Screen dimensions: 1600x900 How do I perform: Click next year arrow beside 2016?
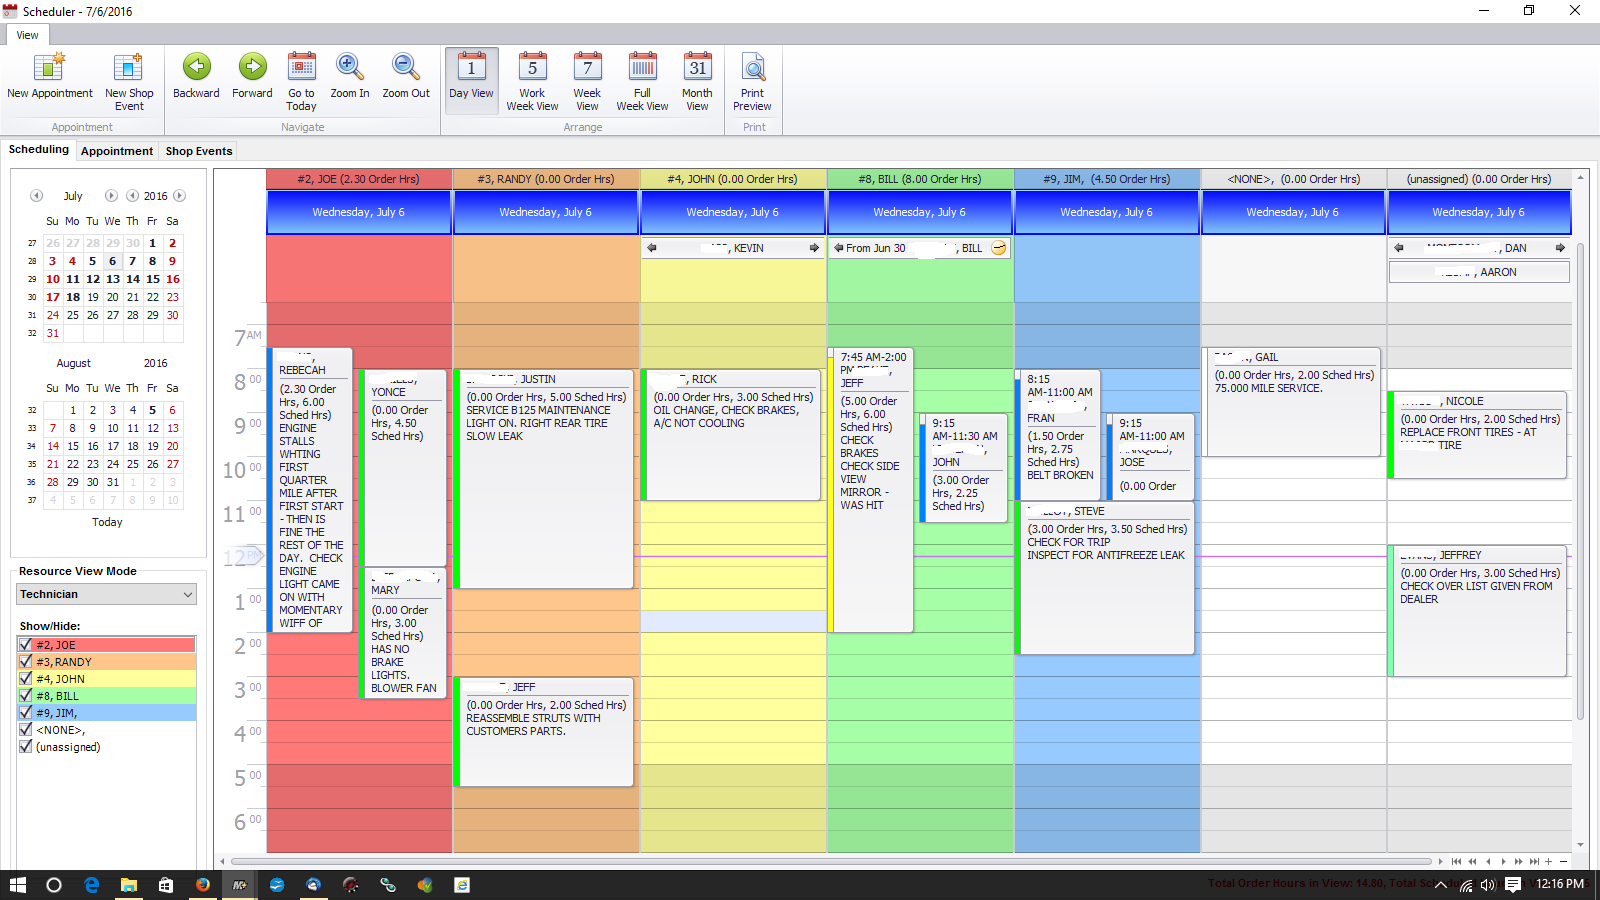pyautogui.click(x=179, y=196)
